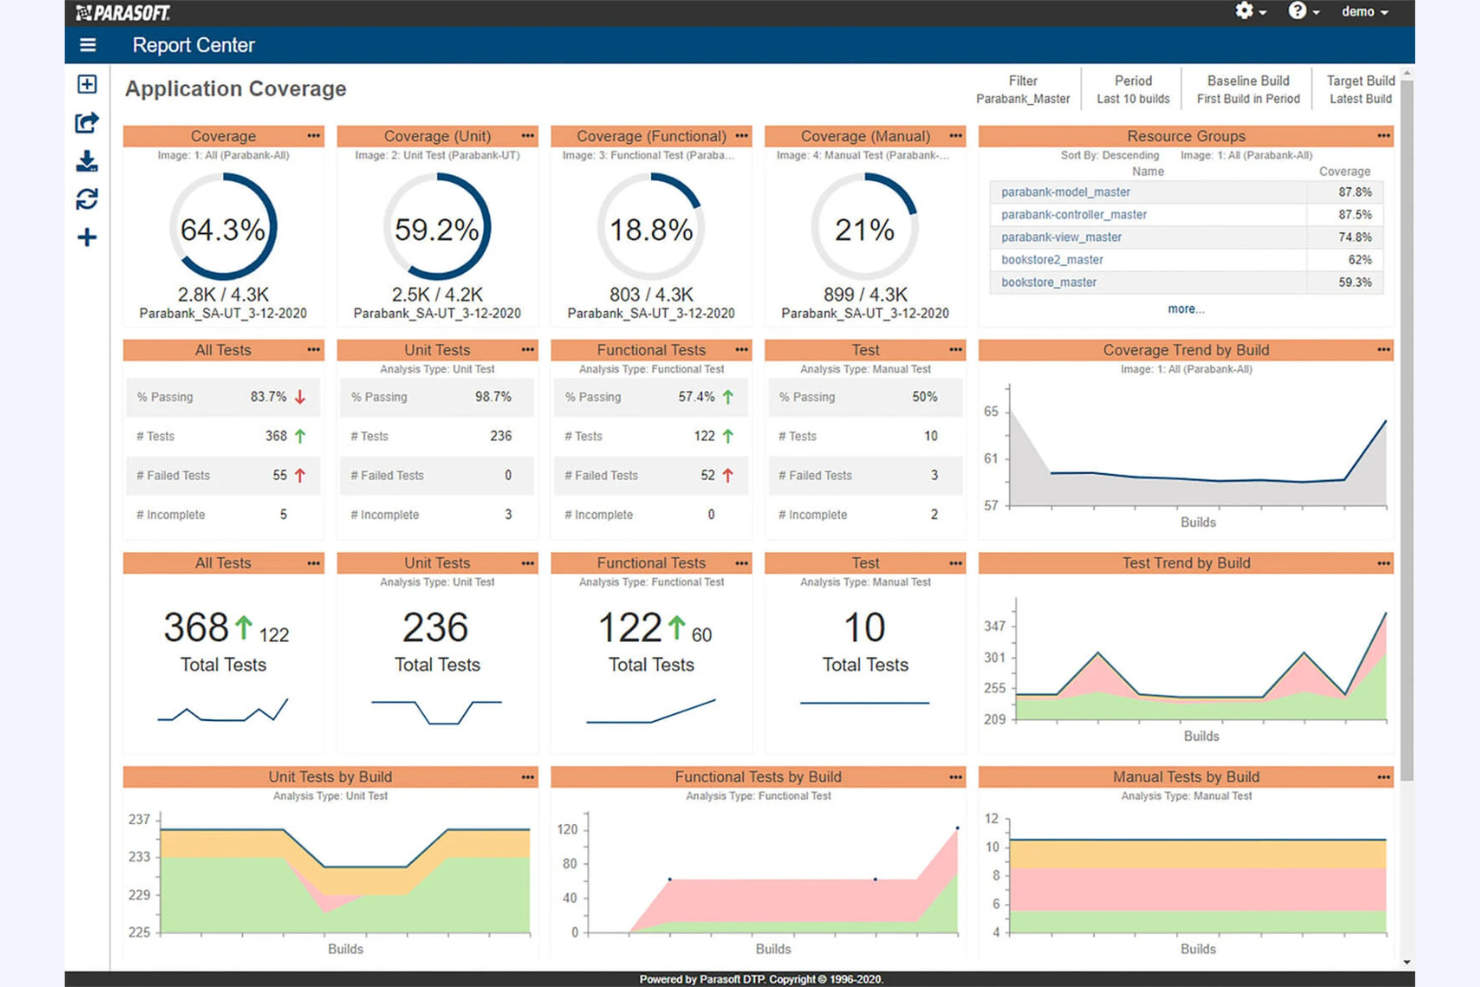This screenshot has width=1480, height=987.
Task: Open the Coverage Trend by Build widget menu
Action: point(1385,350)
